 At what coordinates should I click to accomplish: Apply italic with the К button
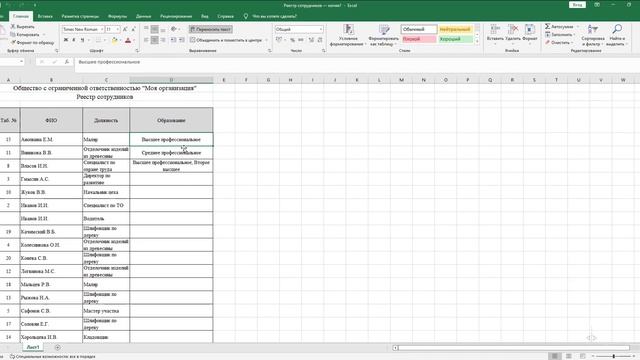coord(74,40)
